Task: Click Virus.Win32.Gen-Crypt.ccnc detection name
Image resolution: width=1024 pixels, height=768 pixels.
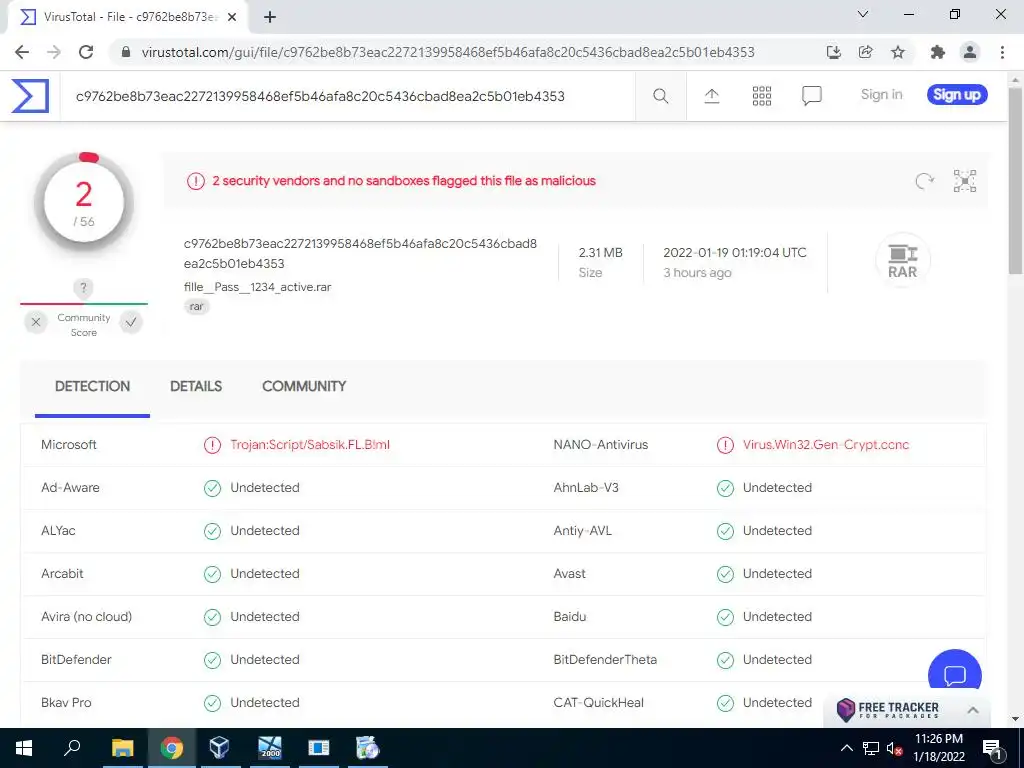Action: (x=825, y=445)
